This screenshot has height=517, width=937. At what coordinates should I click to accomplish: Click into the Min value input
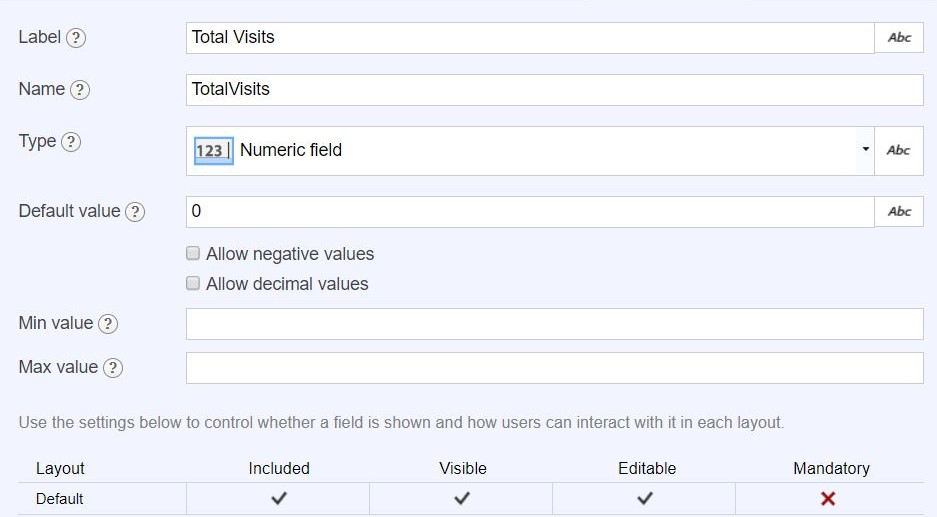tap(554, 324)
